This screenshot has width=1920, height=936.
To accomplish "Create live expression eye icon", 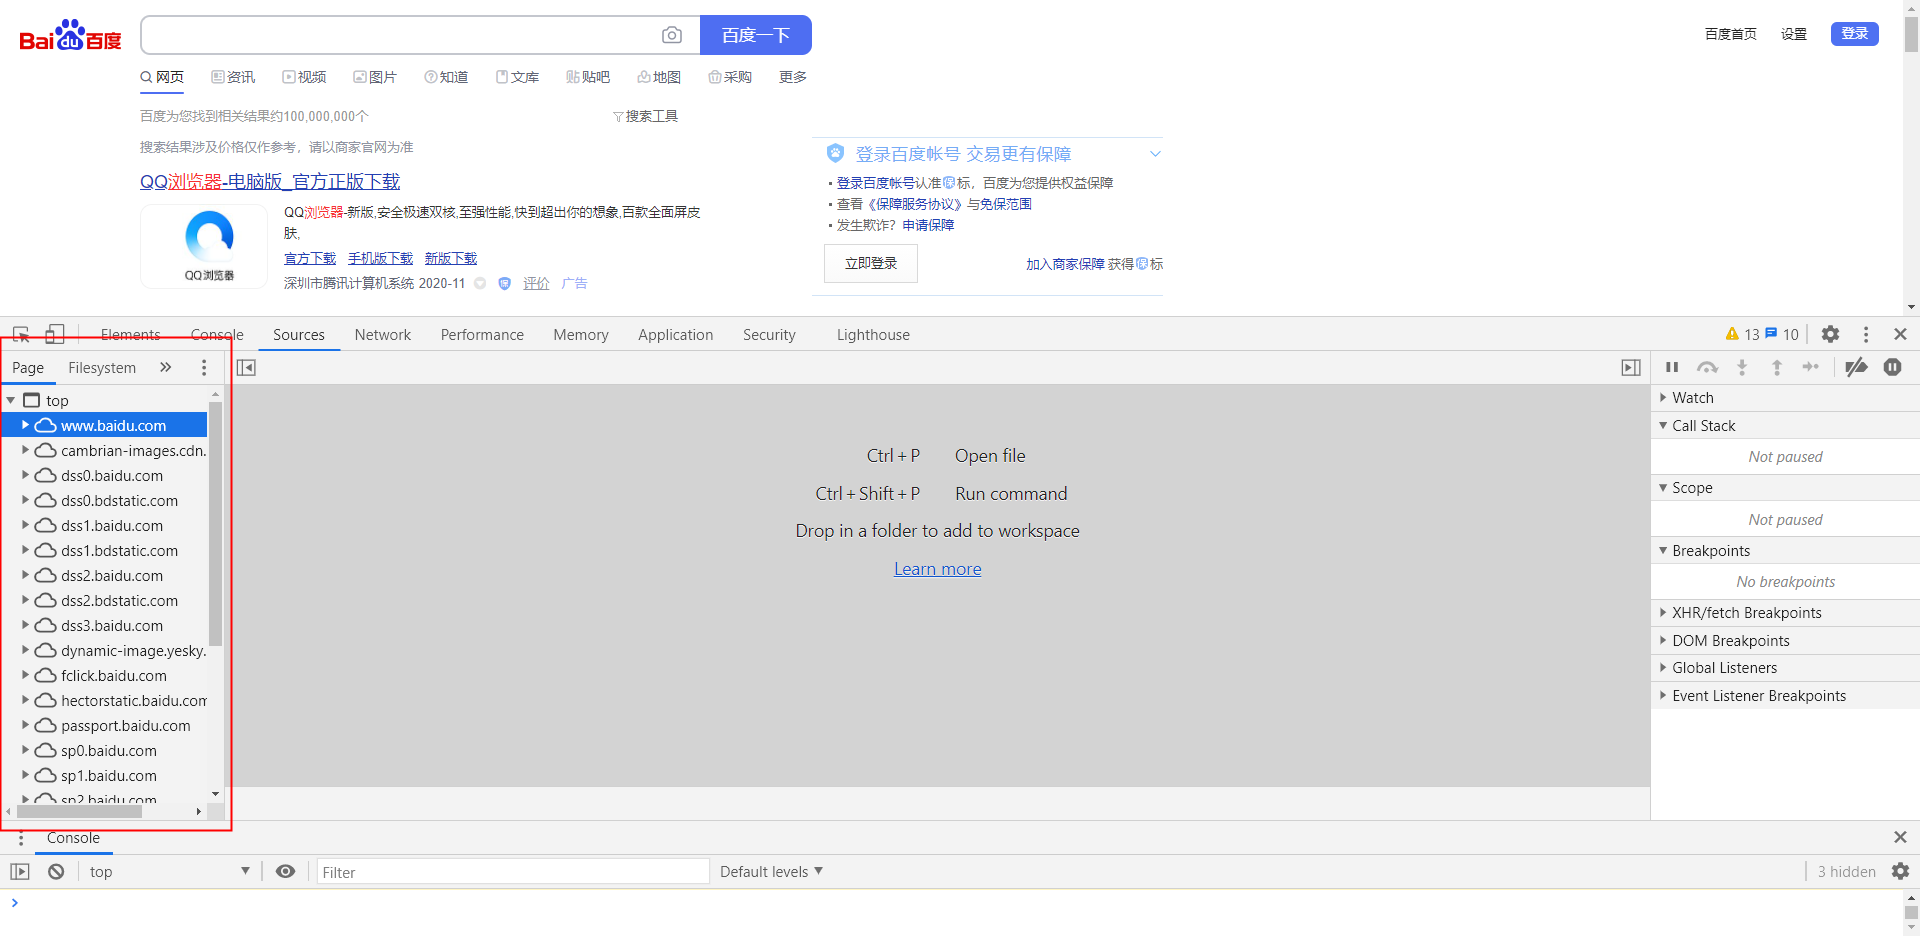I will (x=285, y=872).
